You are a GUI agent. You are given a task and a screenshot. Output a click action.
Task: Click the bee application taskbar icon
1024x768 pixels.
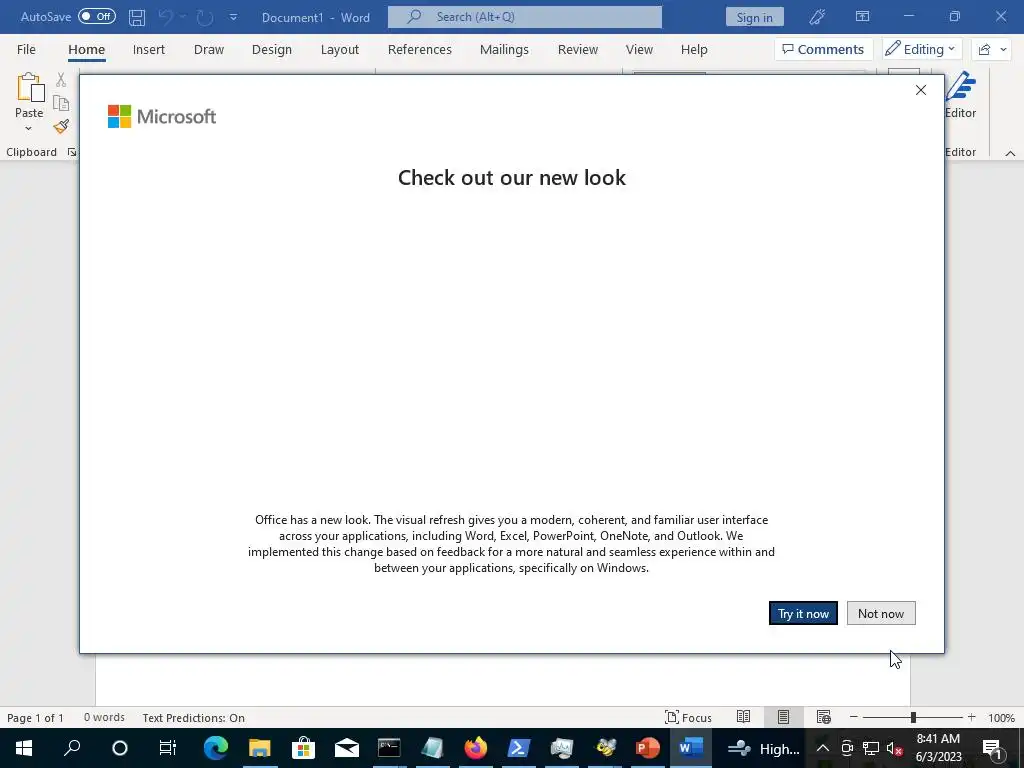605,748
